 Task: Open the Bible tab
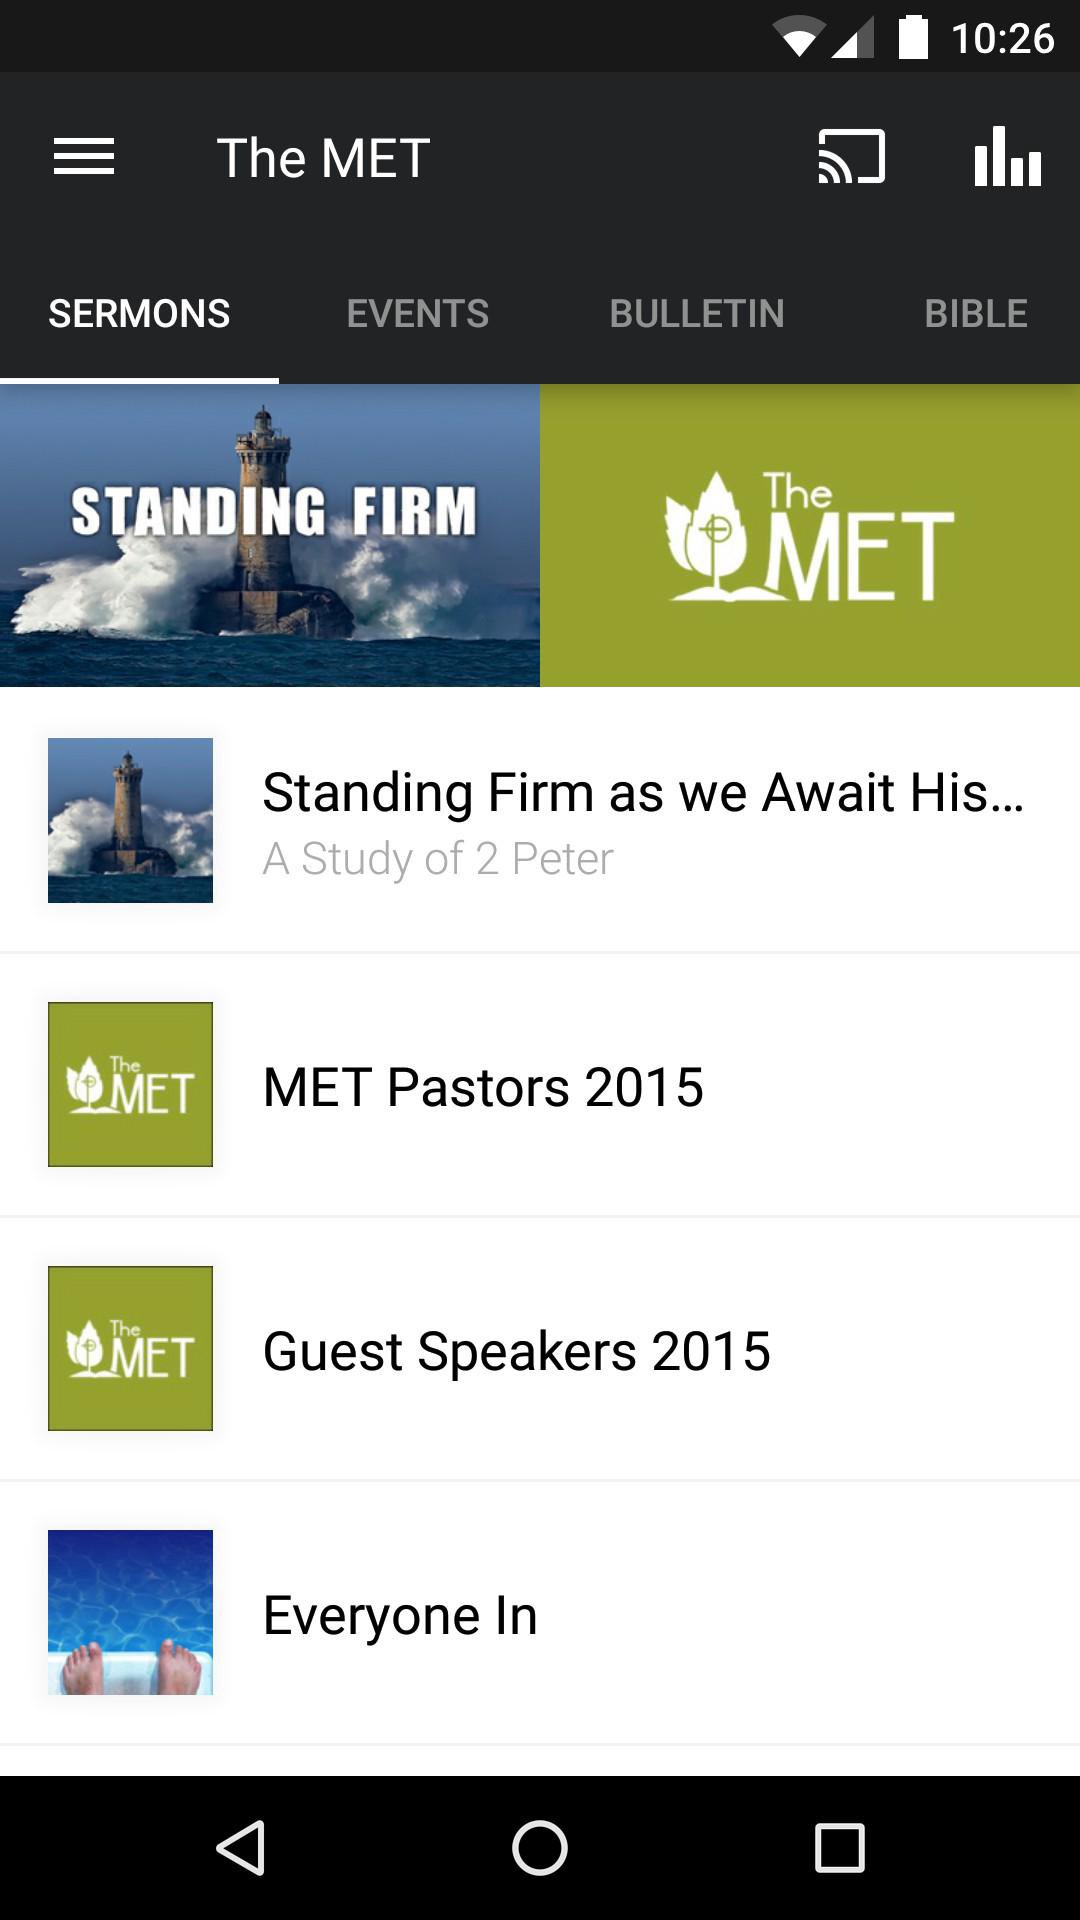975,314
